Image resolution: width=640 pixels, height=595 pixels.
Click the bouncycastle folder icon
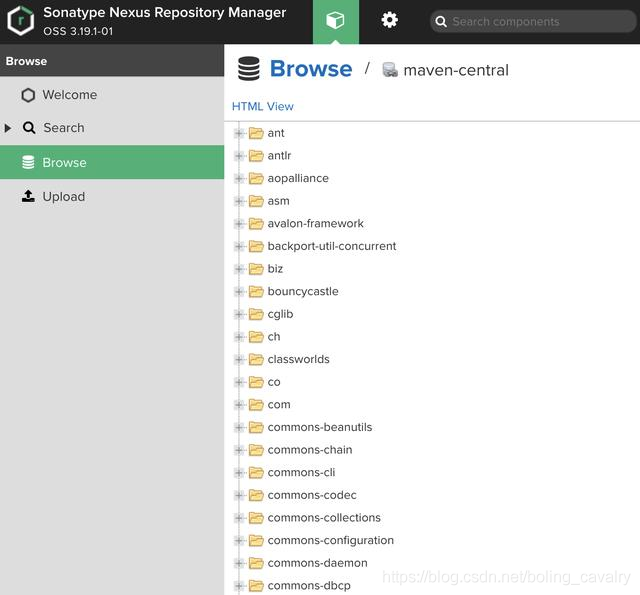click(x=256, y=292)
